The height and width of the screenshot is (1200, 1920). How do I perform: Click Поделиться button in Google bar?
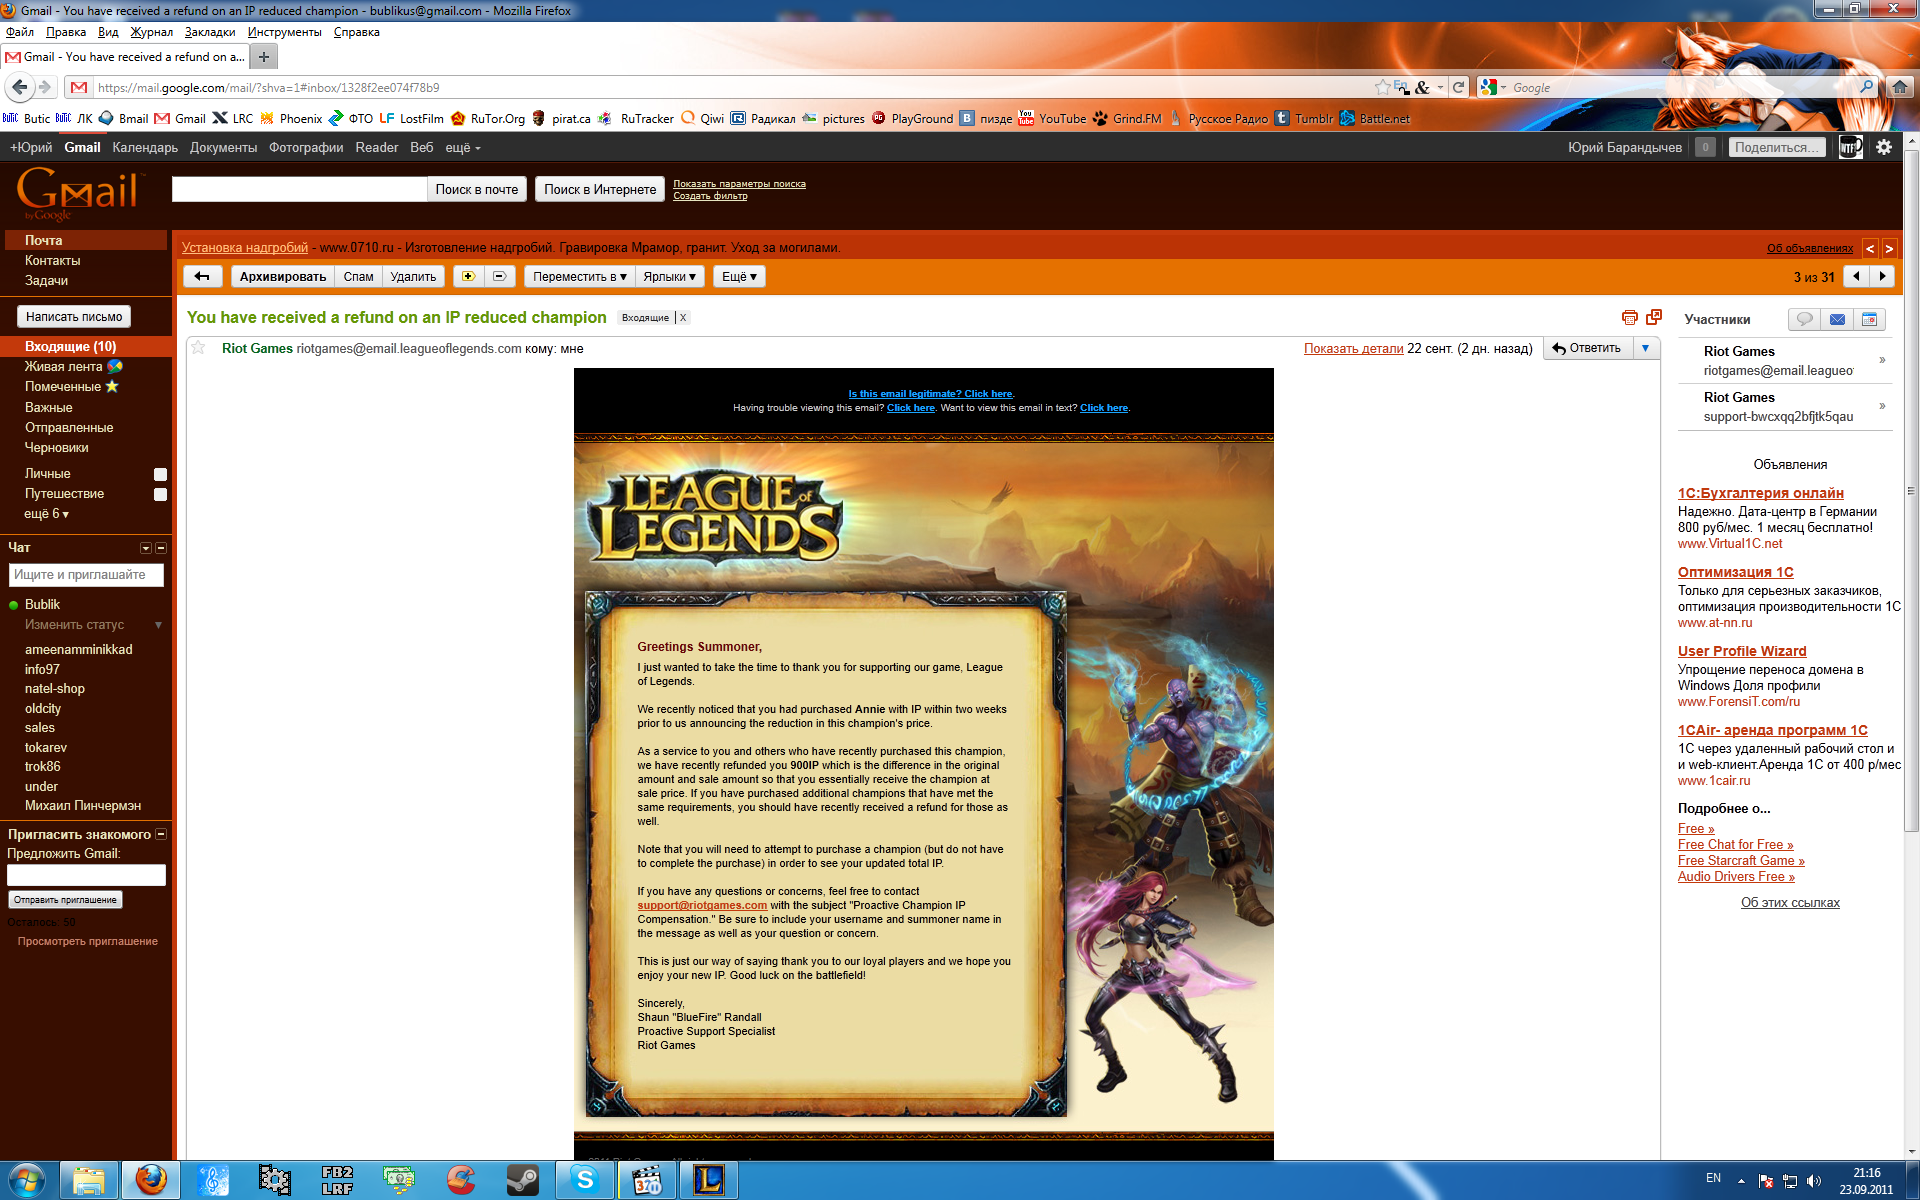1776,147
